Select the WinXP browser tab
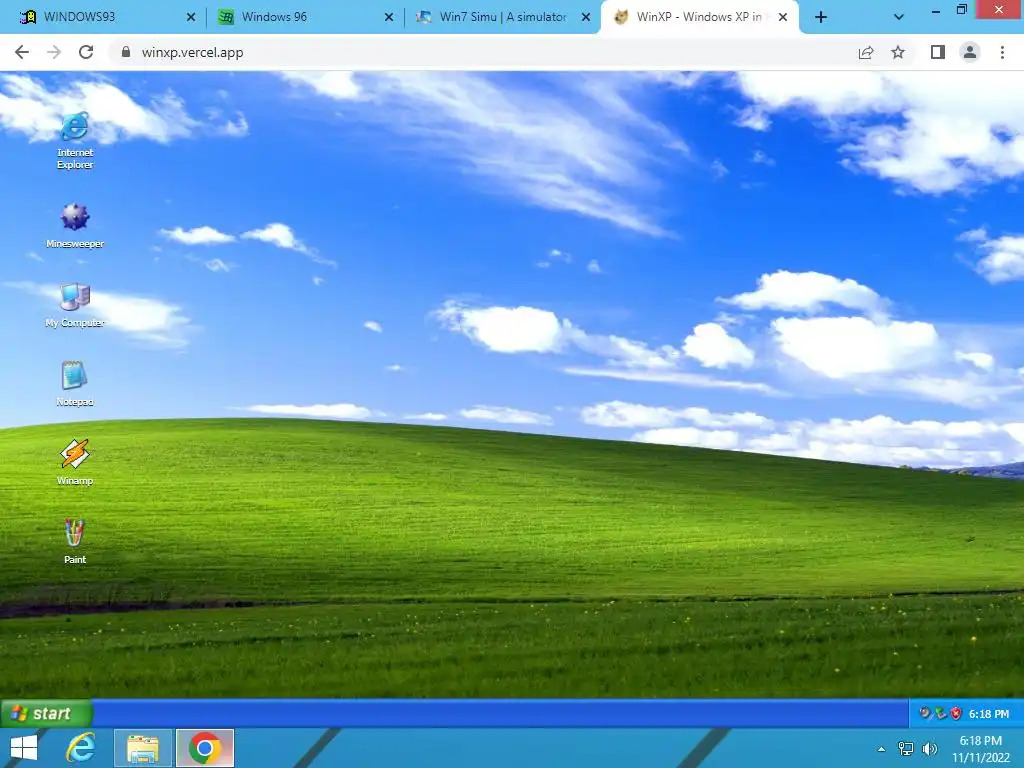Viewport: 1024px width, 768px height. click(699, 17)
